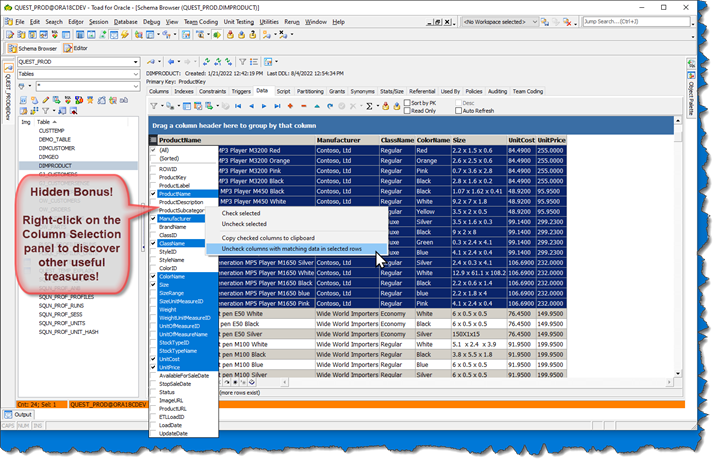Select SQLN_PROF_UNIT_HASH table in list
This screenshot has width=720, height=466.
click(68, 332)
